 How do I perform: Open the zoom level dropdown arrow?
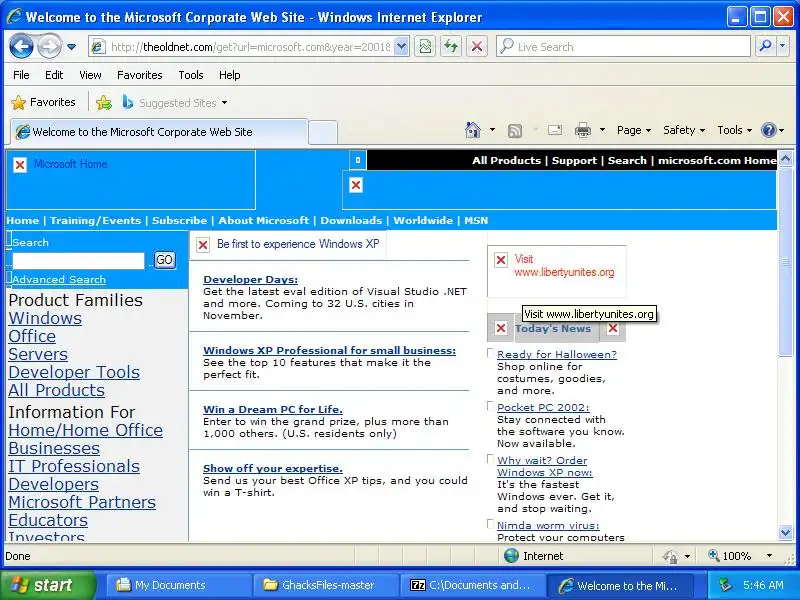click(769, 556)
